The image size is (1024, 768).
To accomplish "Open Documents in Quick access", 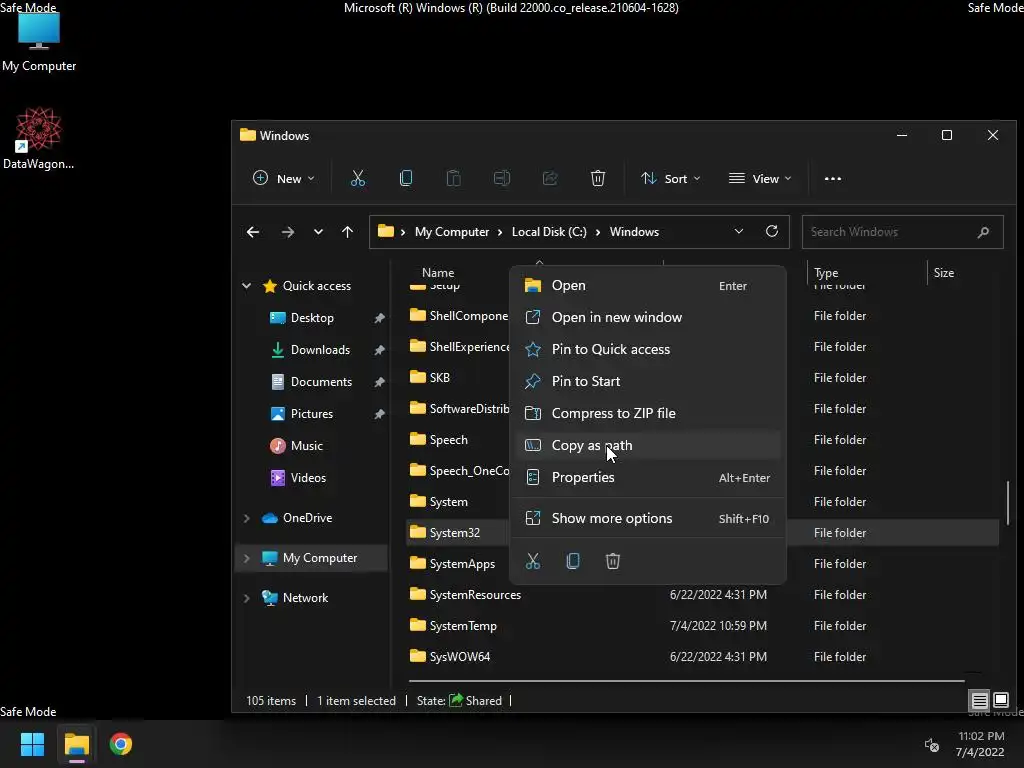I will [x=321, y=382].
